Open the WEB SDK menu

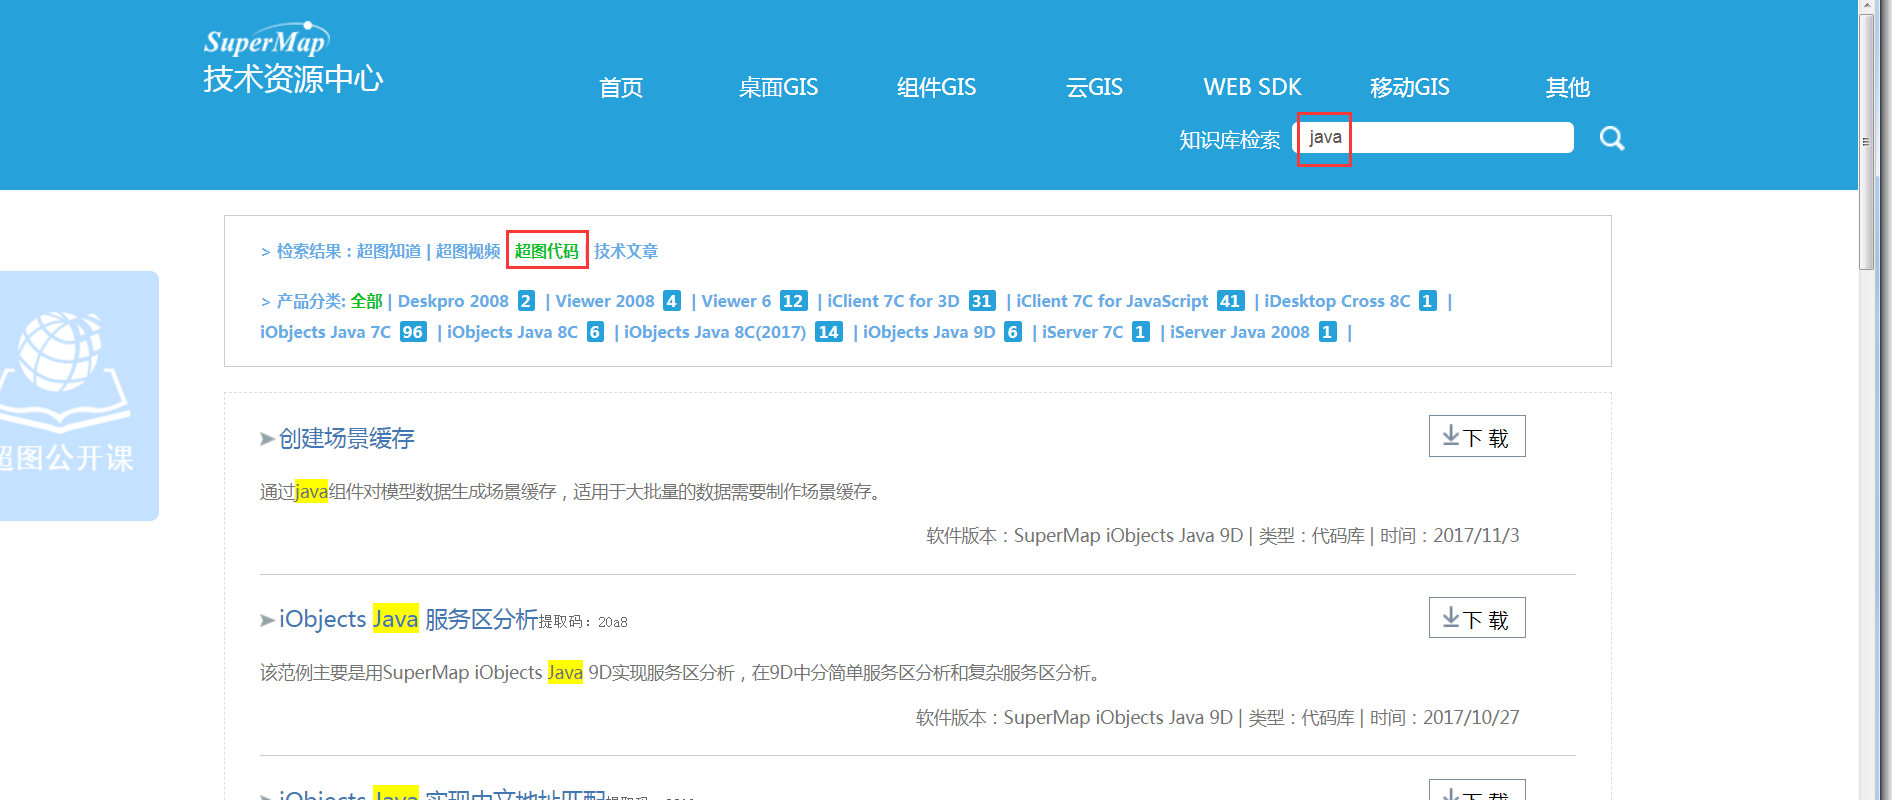click(1252, 88)
